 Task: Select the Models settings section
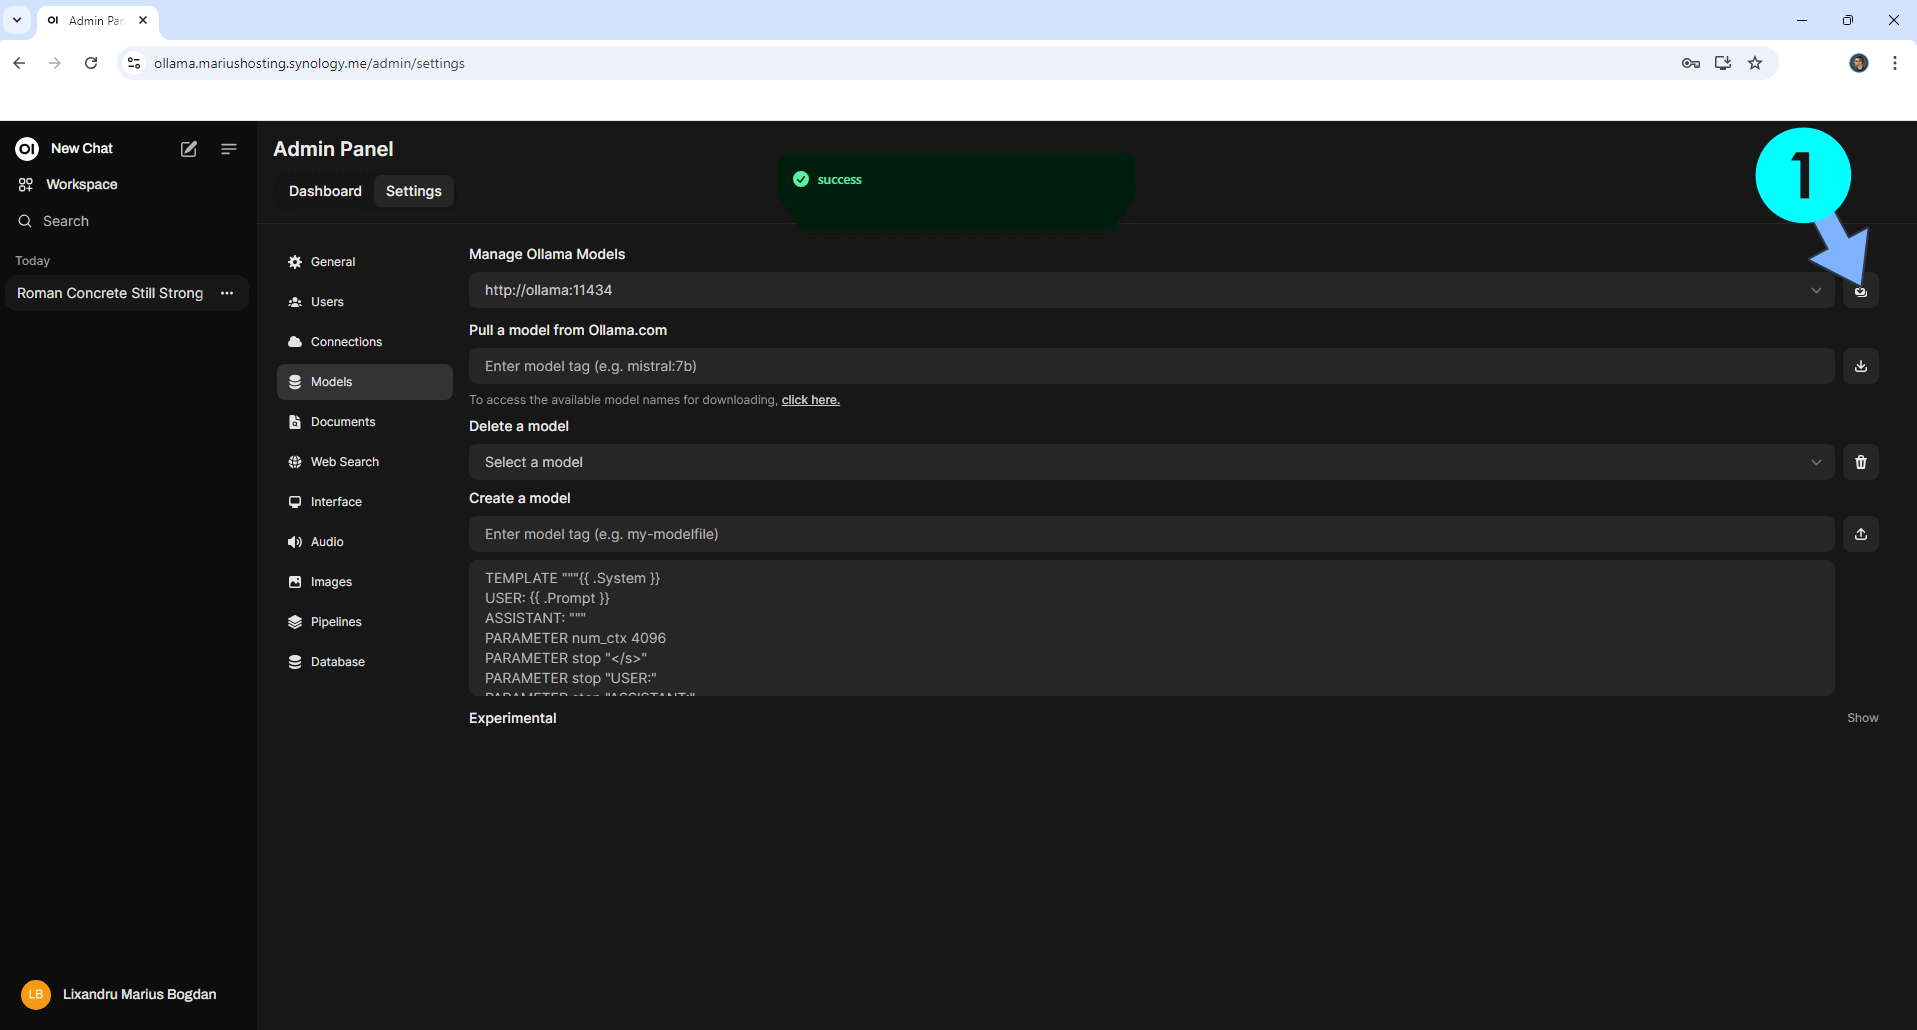tap(364, 382)
